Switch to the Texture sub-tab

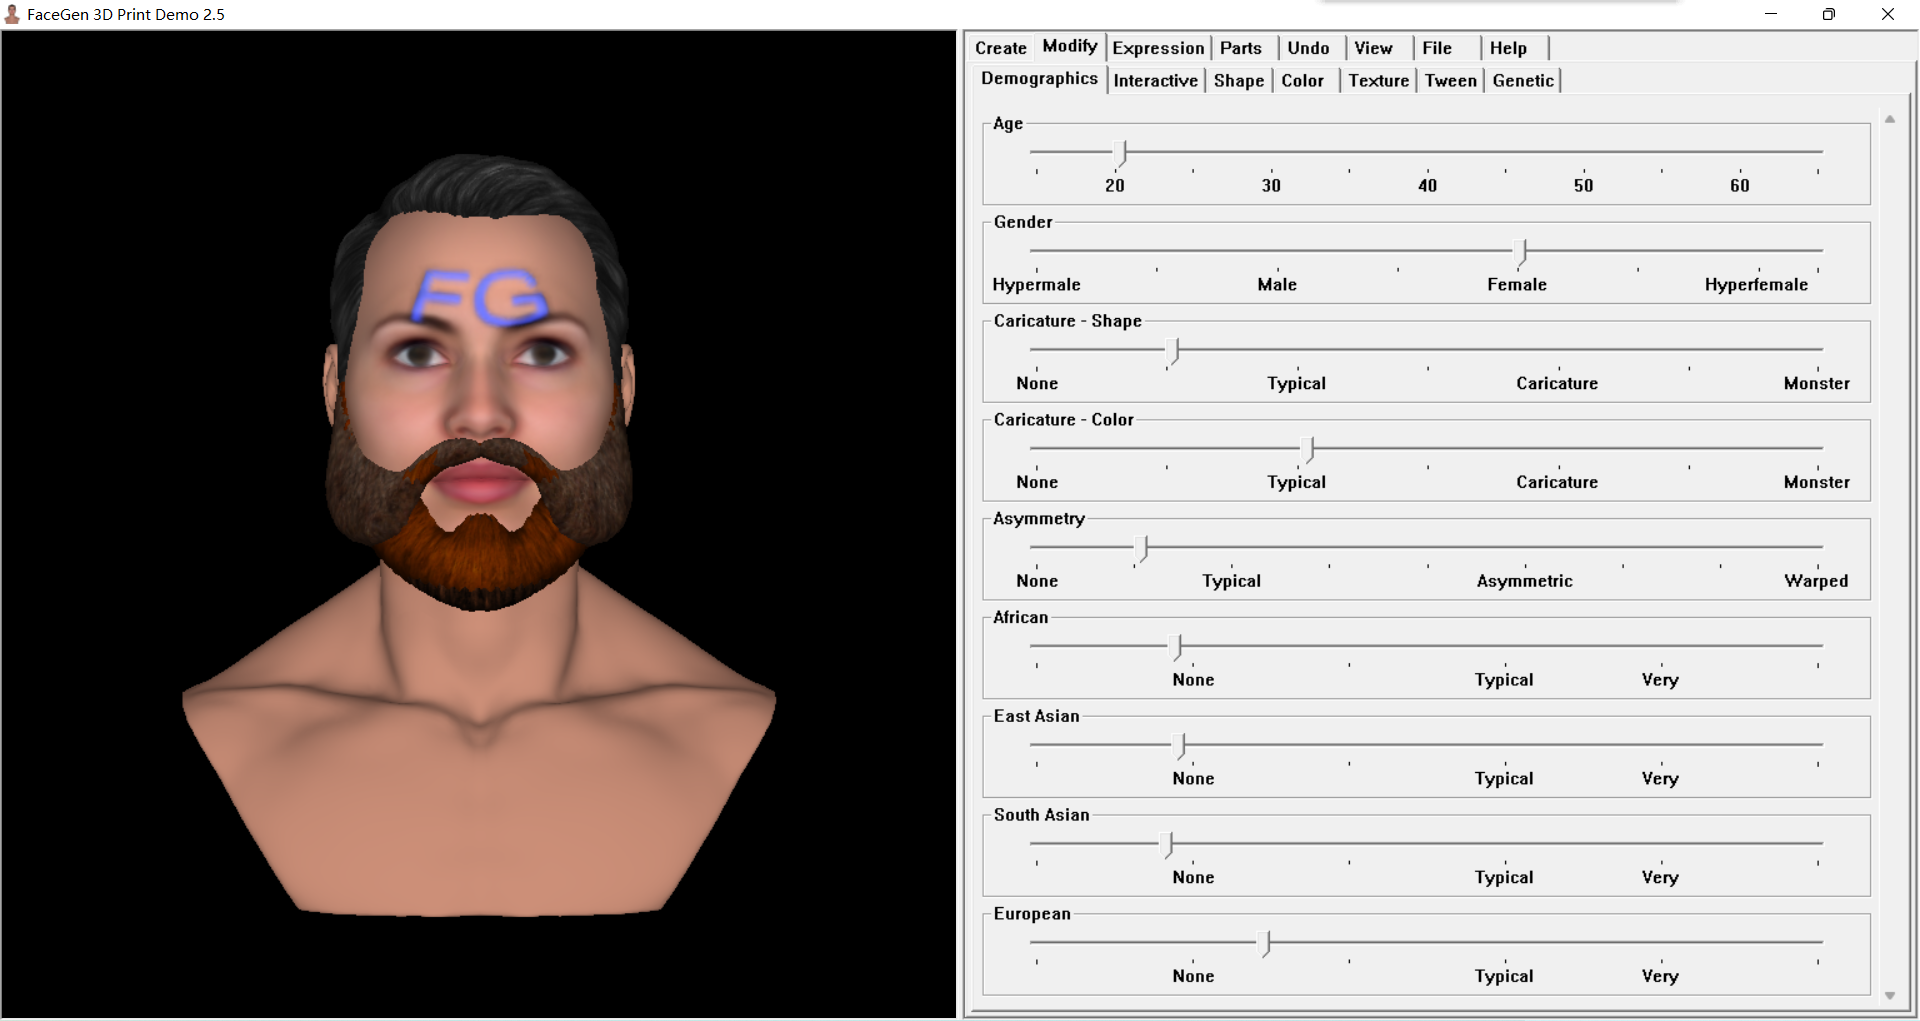point(1378,81)
